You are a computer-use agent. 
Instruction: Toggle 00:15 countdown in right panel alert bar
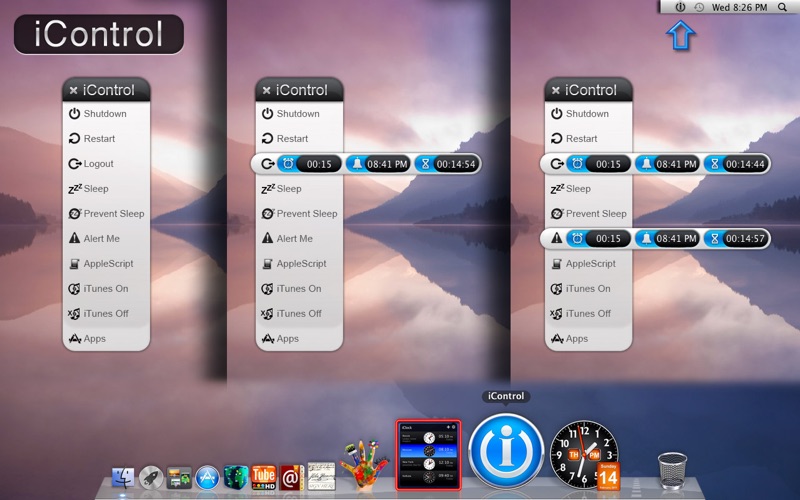tap(598, 238)
